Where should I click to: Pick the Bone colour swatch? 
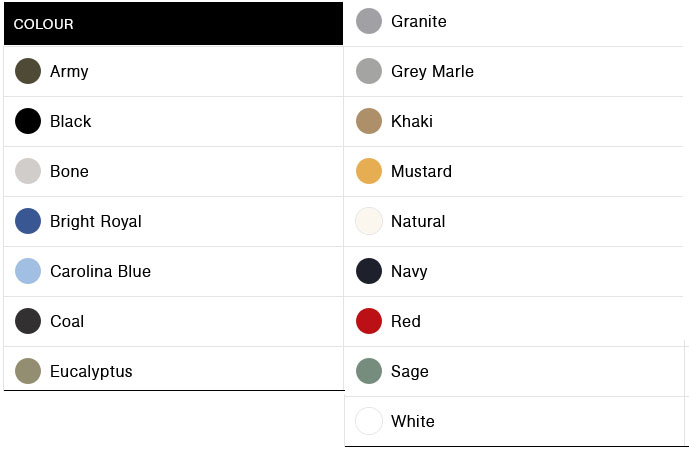(28, 171)
